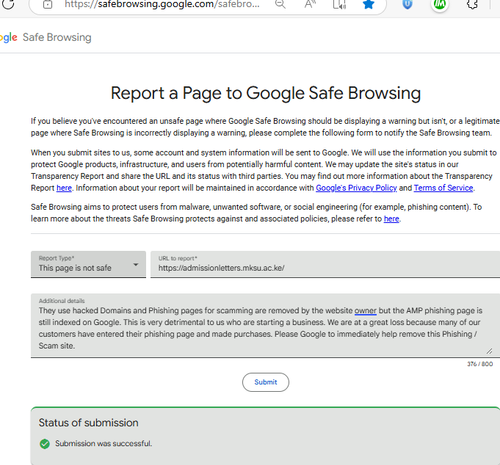Open the site information lock icon
Screen dimensions: 500x465
tap(48, 4)
